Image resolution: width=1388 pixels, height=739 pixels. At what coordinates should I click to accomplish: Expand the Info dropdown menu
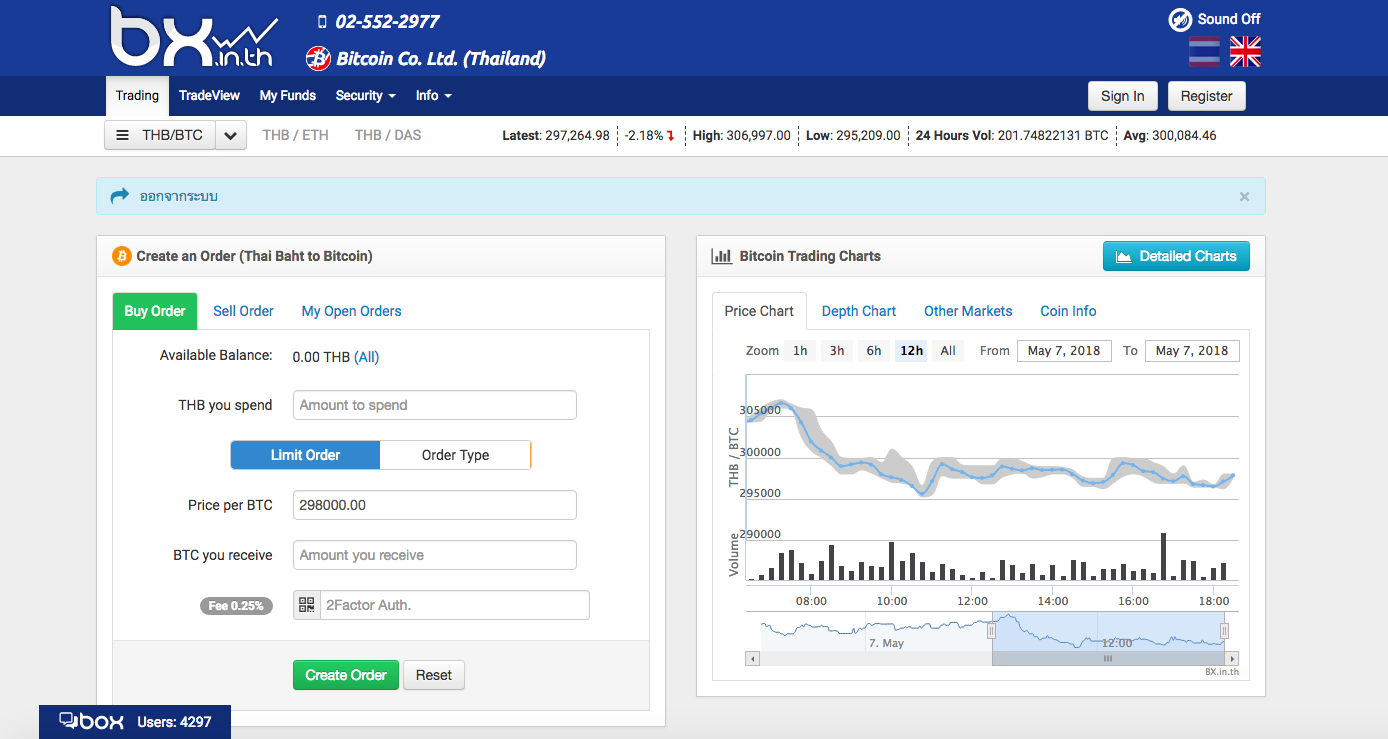pyautogui.click(x=434, y=96)
